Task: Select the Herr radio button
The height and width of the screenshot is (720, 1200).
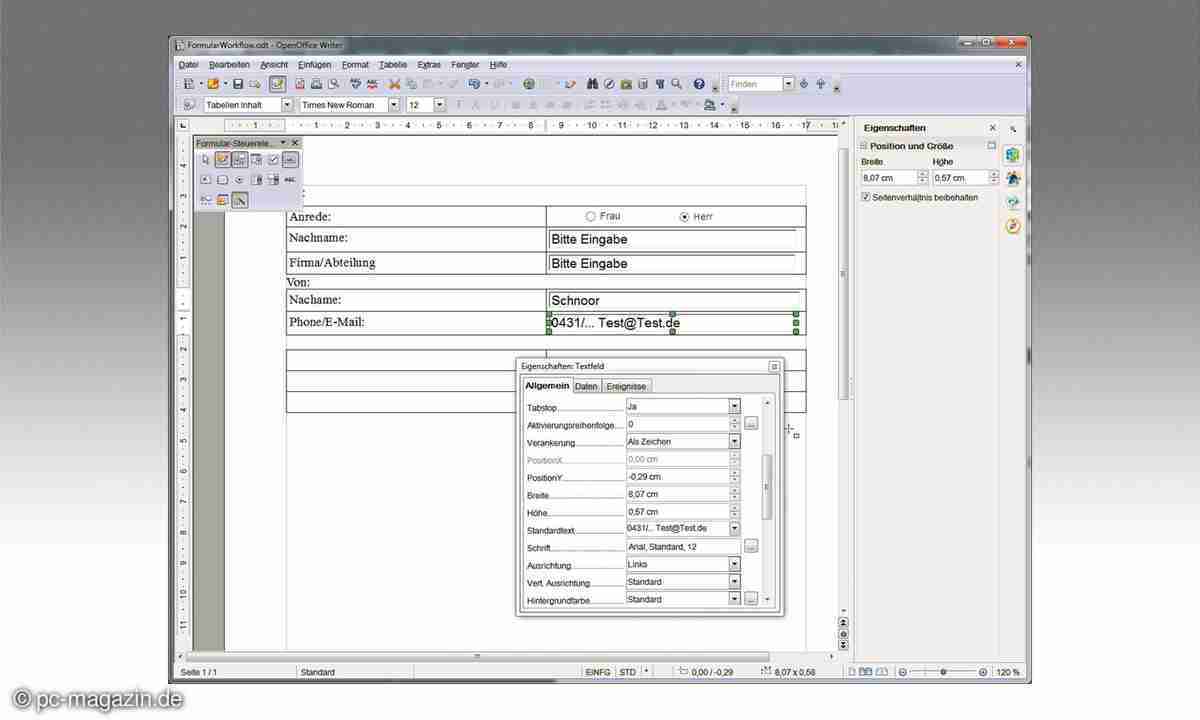Action: pyautogui.click(x=684, y=216)
